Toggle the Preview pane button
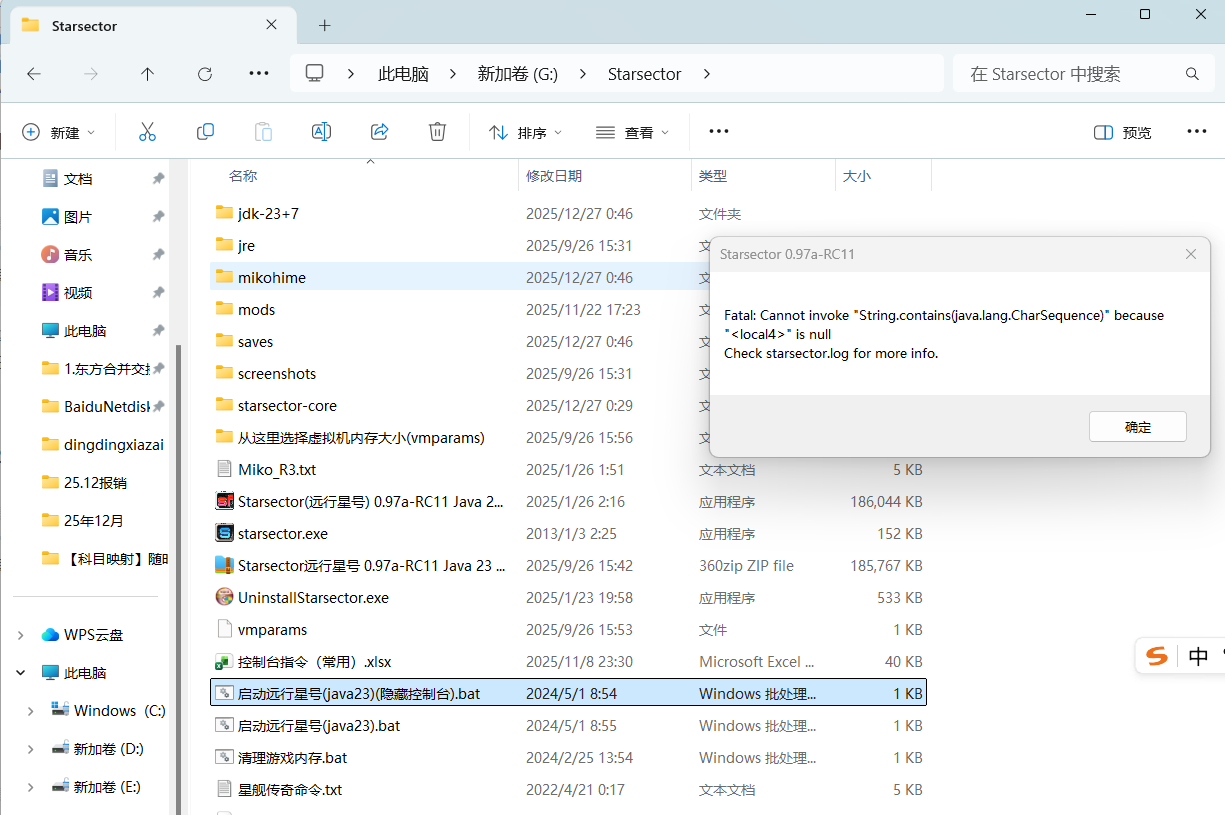Viewport: 1225px width, 815px height. (x=1123, y=132)
